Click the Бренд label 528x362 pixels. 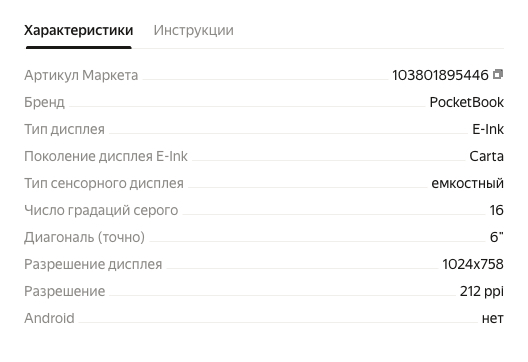pos(44,102)
